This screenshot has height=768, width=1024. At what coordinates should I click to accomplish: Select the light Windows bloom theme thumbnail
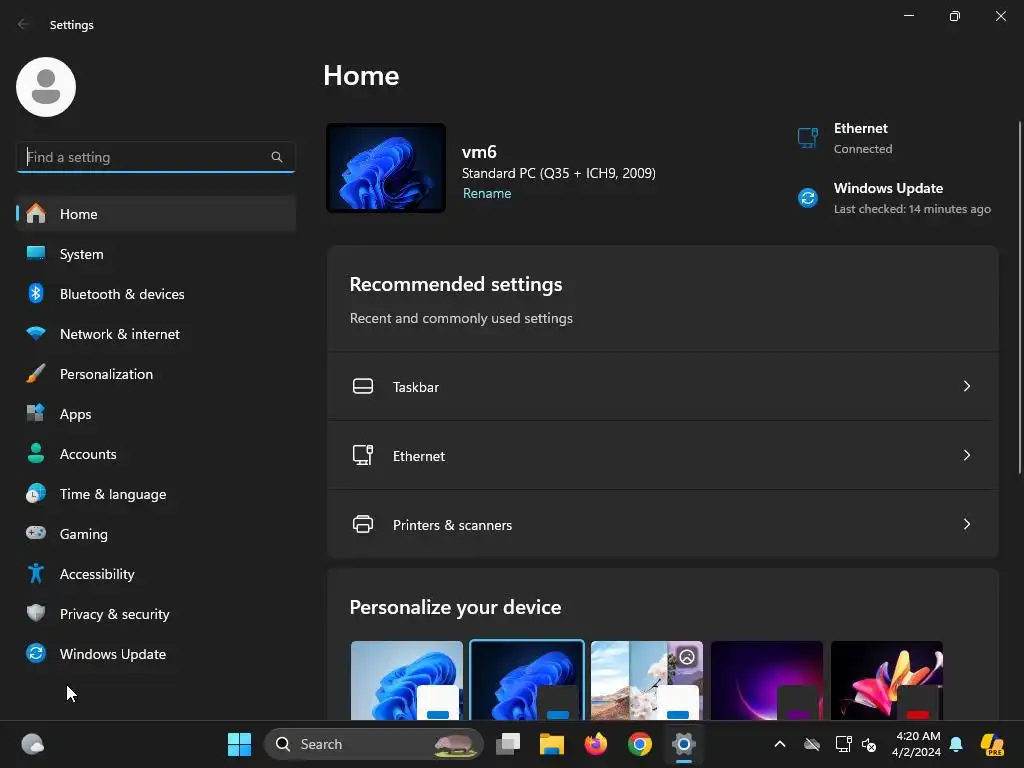(407, 680)
